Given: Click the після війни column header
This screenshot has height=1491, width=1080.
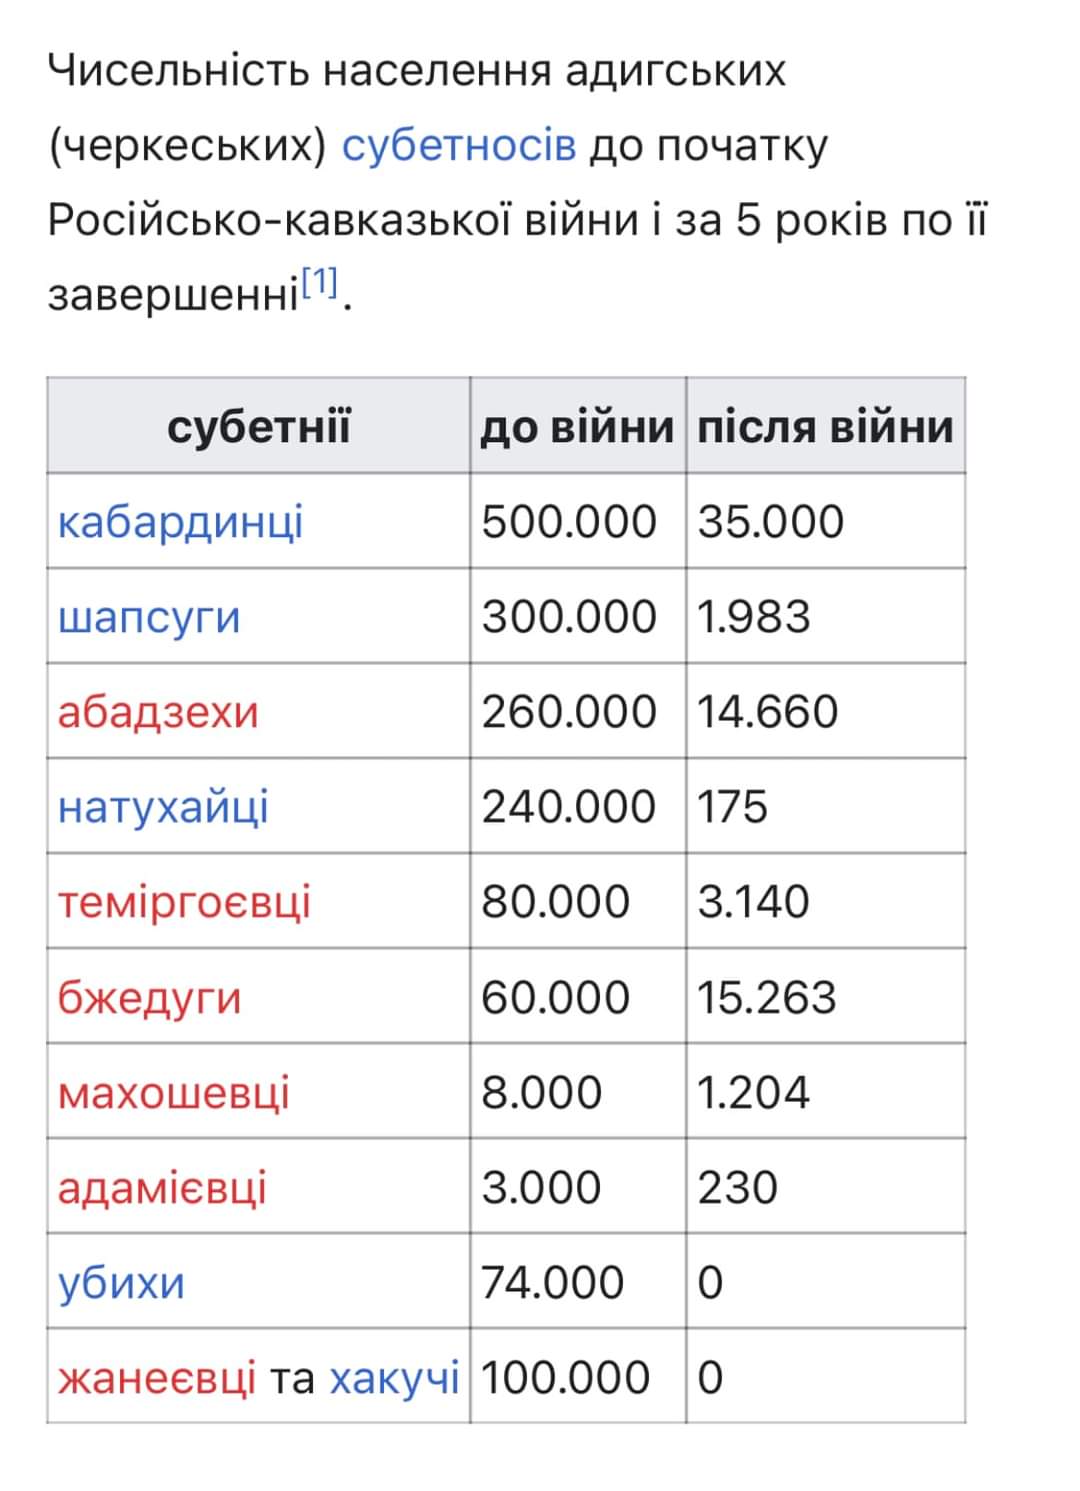Looking at the screenshot, I should click(x=825, y=427).
